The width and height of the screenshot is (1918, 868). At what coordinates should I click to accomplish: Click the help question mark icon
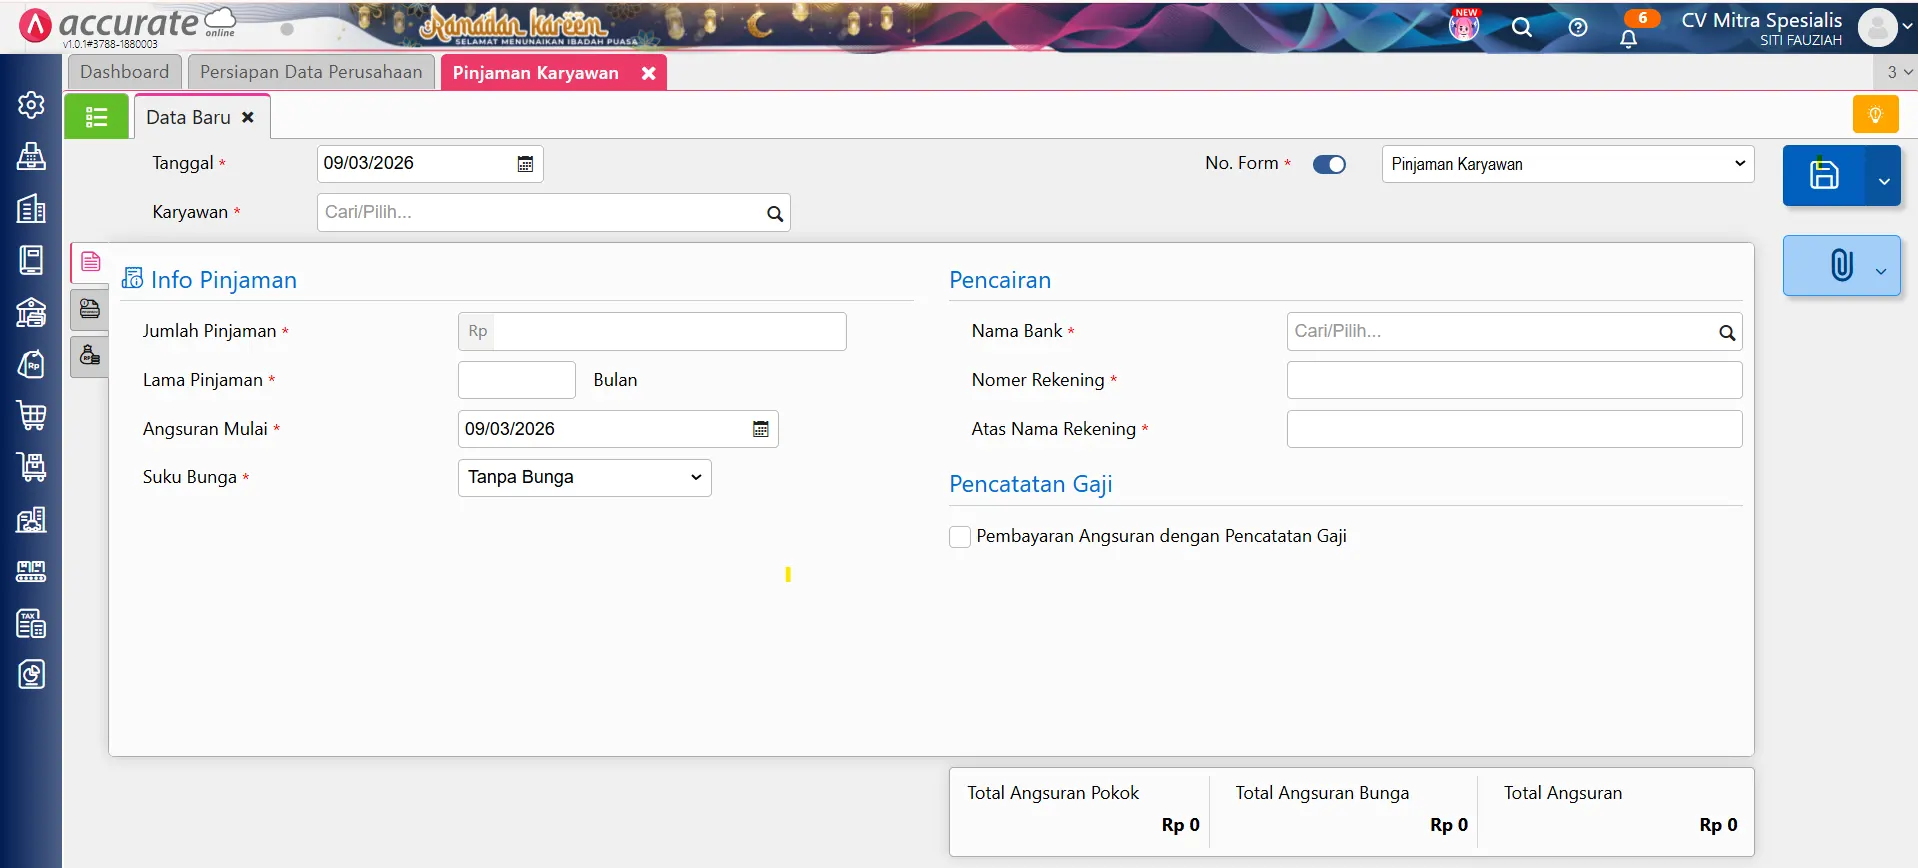tap(1577, 28)
